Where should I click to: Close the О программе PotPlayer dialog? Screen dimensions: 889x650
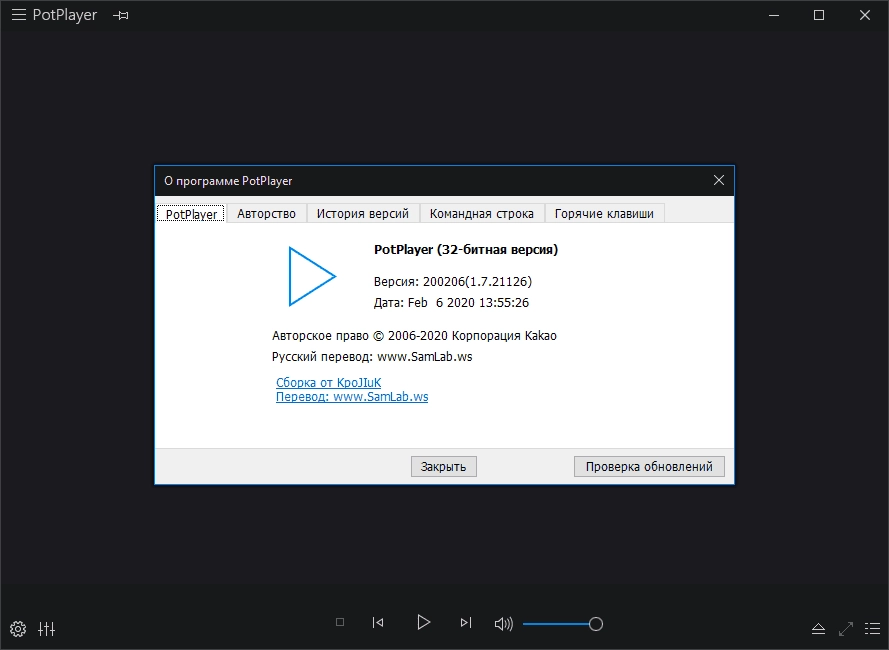click(x=719, y=180)
